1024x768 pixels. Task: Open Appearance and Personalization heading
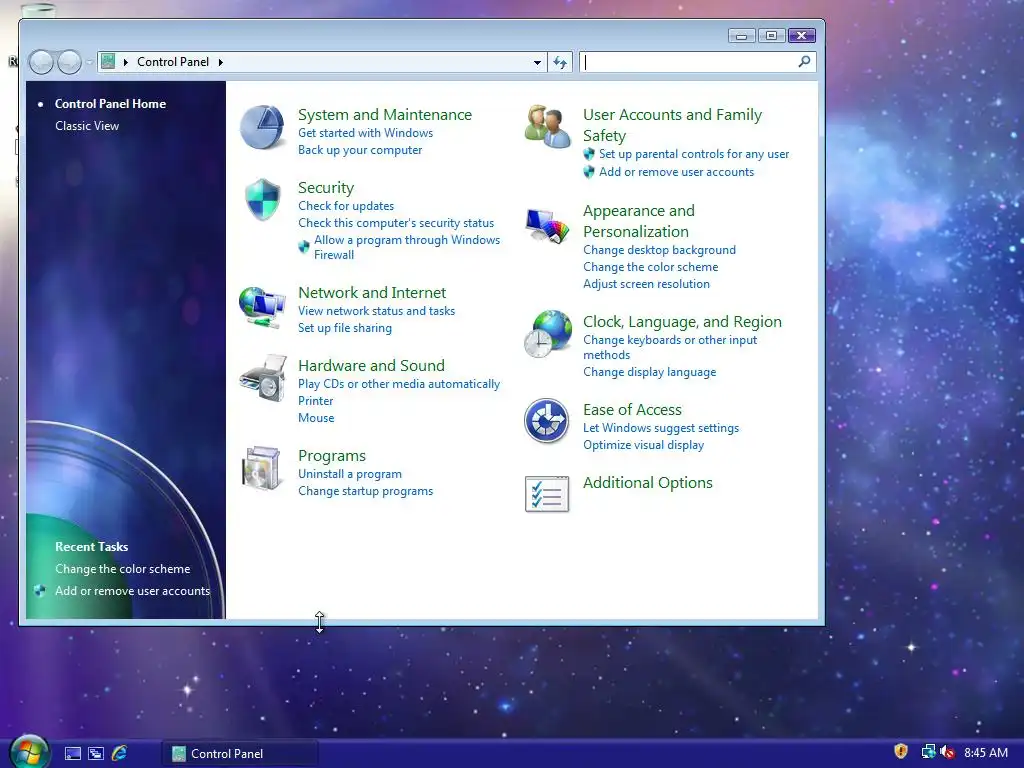click(x=639, y=221)
